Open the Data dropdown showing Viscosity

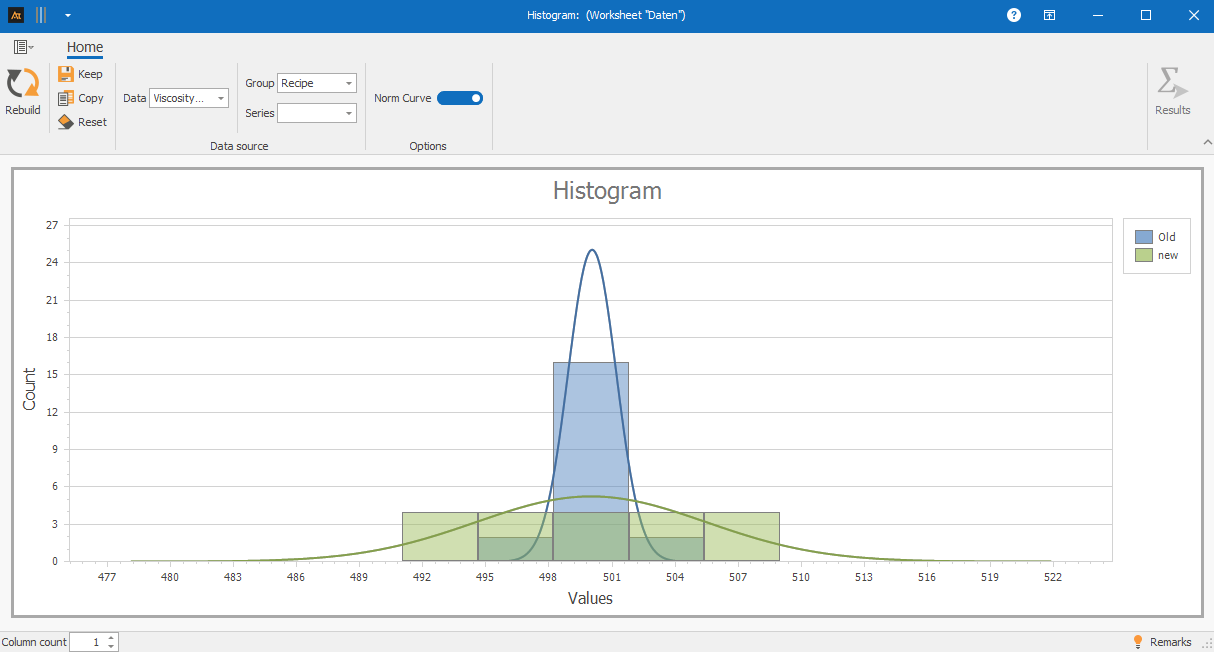pos(189,98)
